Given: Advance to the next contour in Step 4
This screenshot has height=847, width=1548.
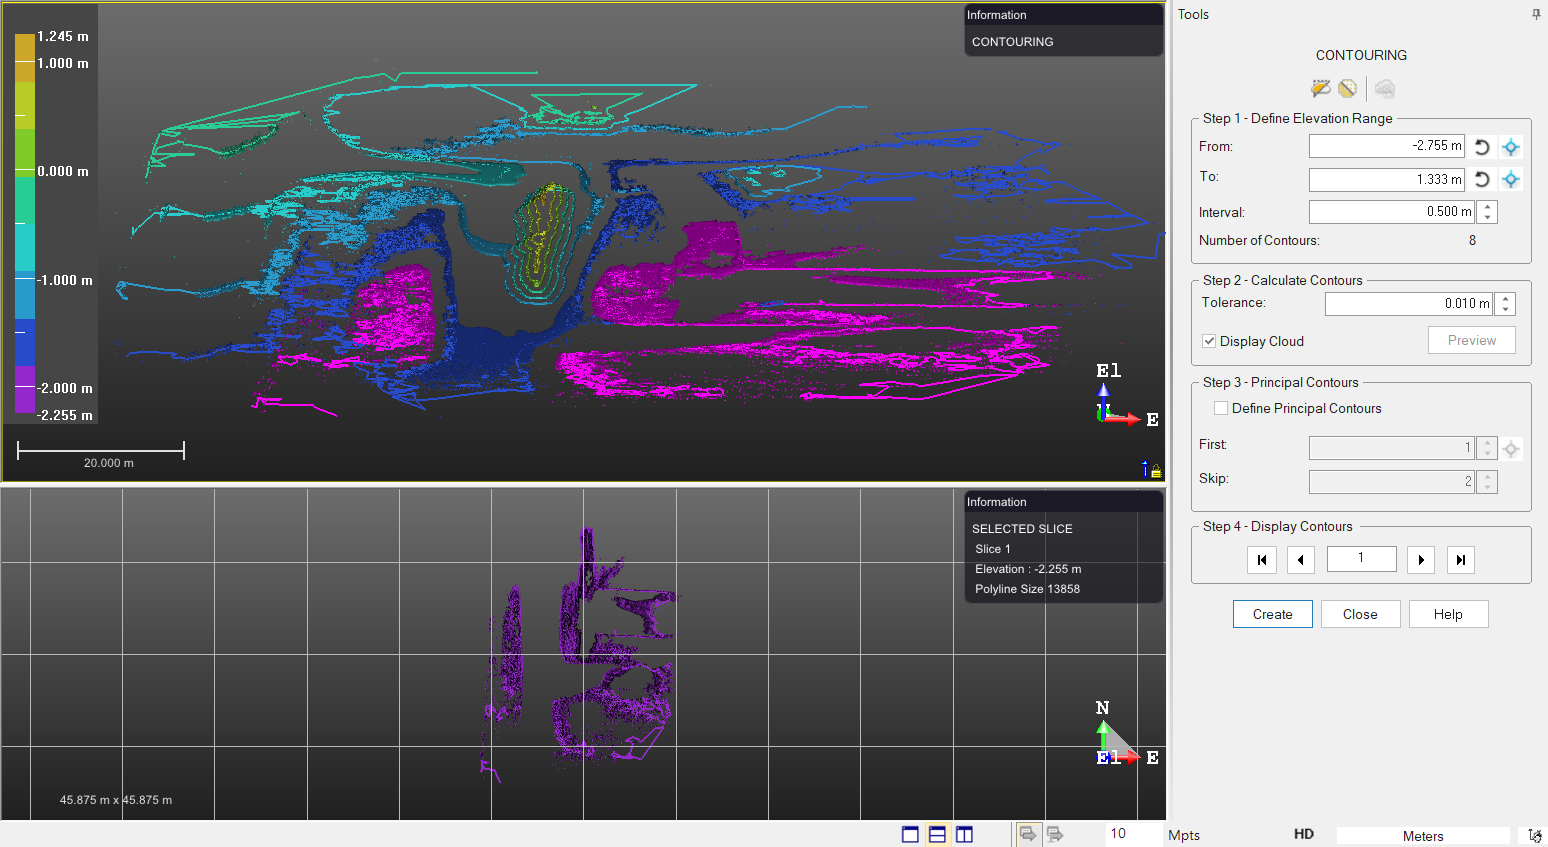Looking at the screenshot, I should coord(1421,559).
